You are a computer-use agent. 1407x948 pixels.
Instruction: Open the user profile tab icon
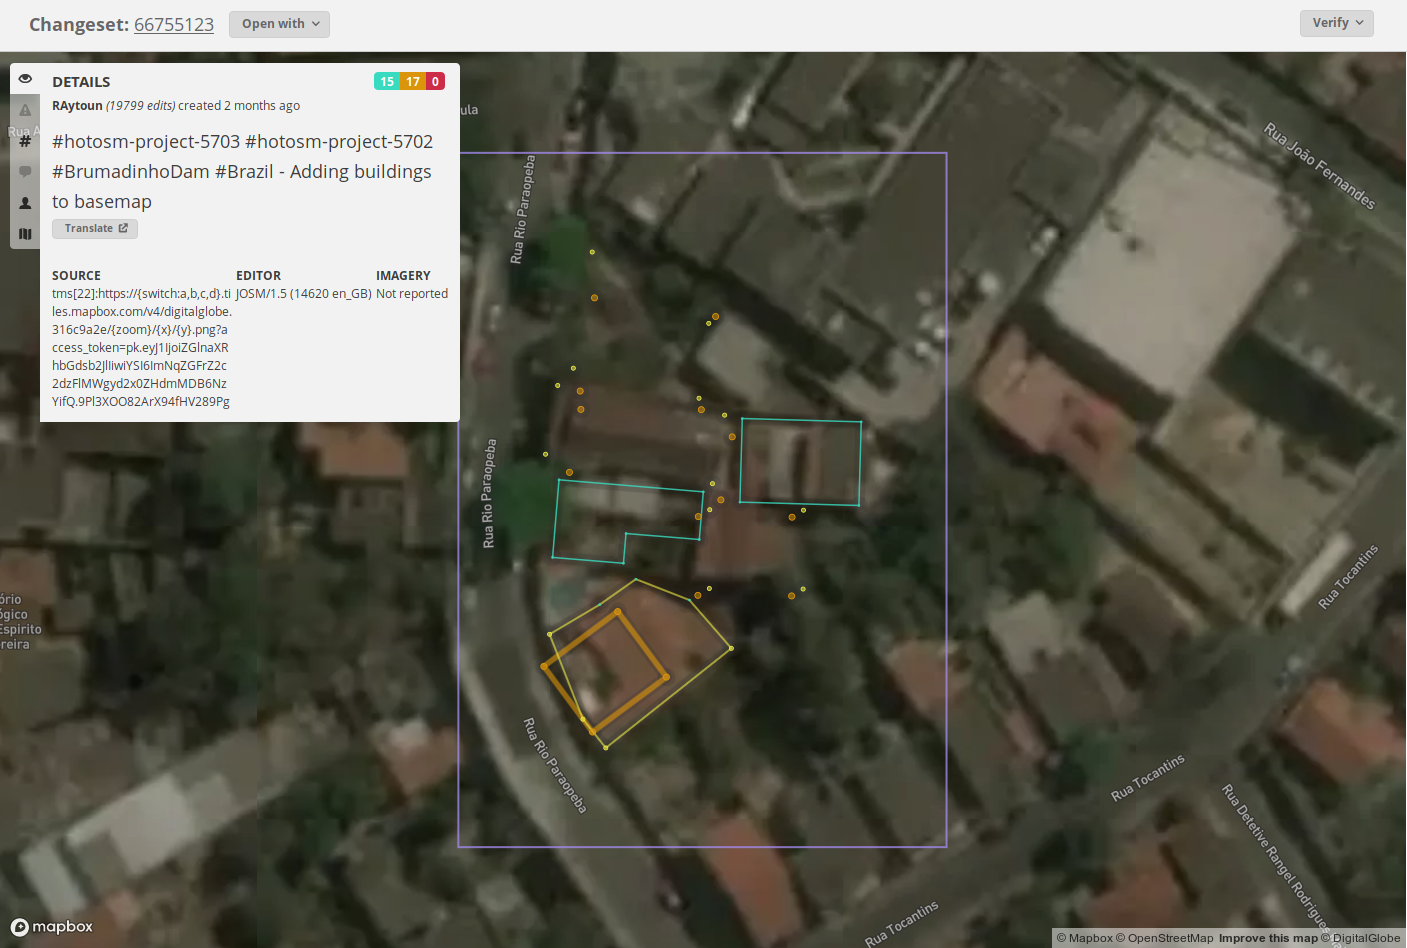[25, 203]
